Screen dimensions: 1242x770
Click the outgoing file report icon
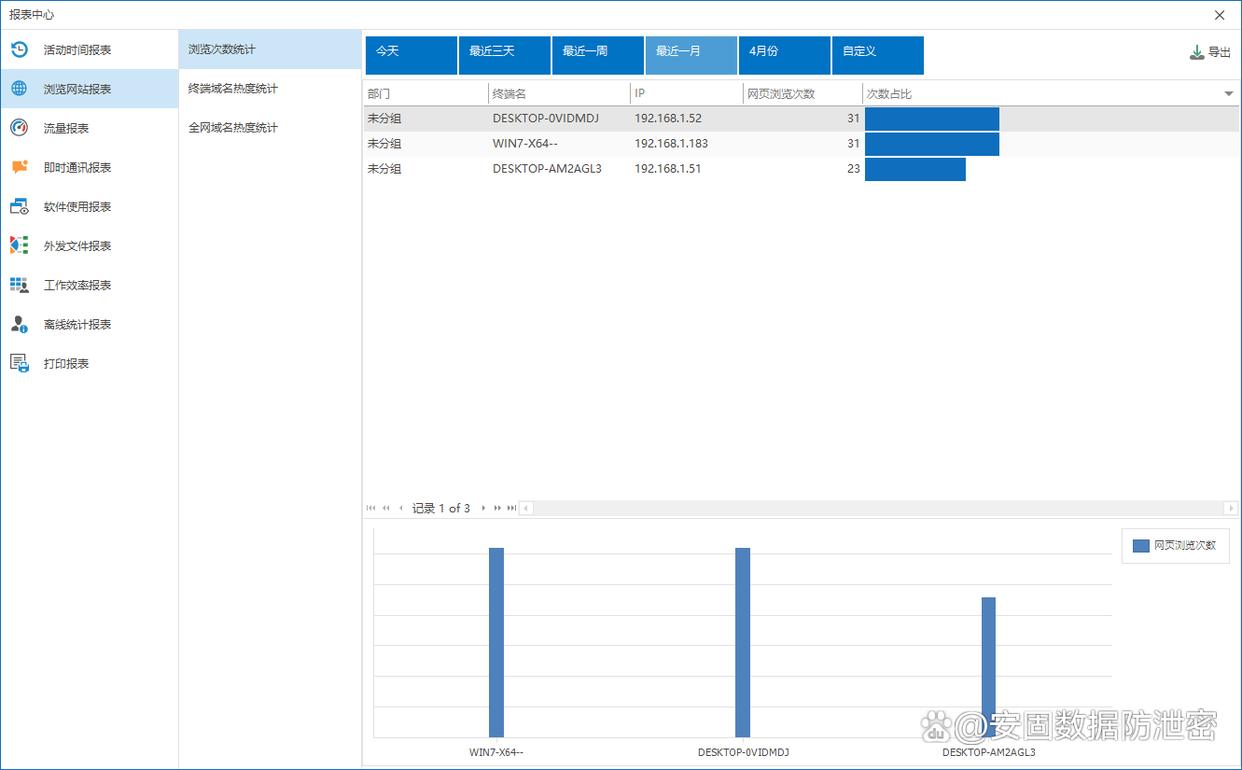click(x=19, y=245)
